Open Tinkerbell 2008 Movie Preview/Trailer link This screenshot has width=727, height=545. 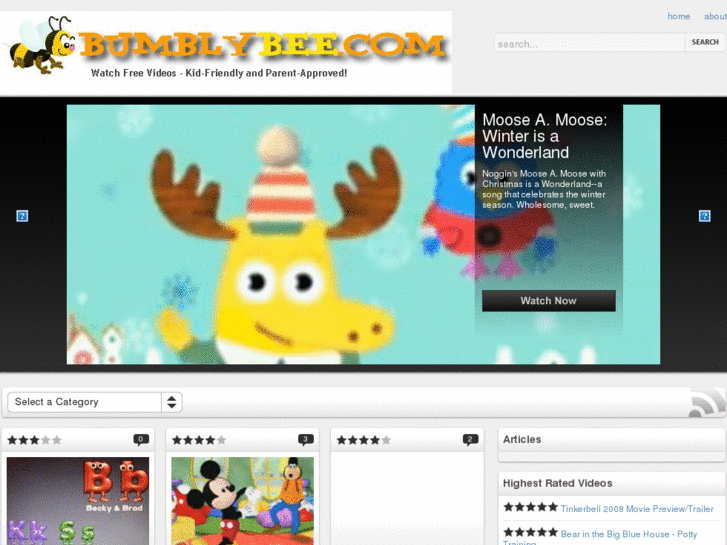pos(637,509)
